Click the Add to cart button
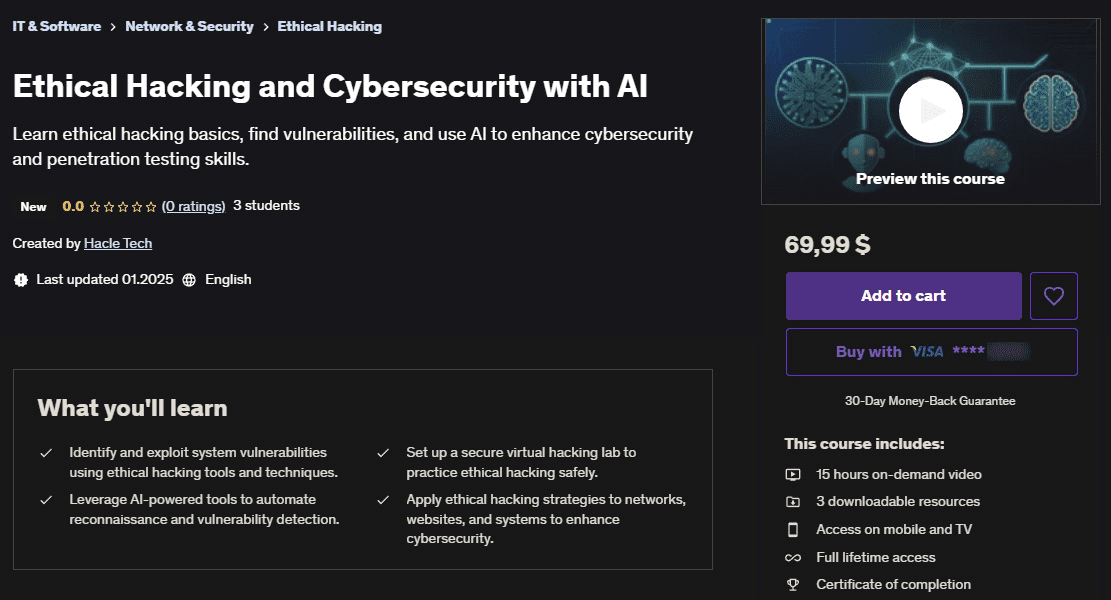 coord(903,295)
